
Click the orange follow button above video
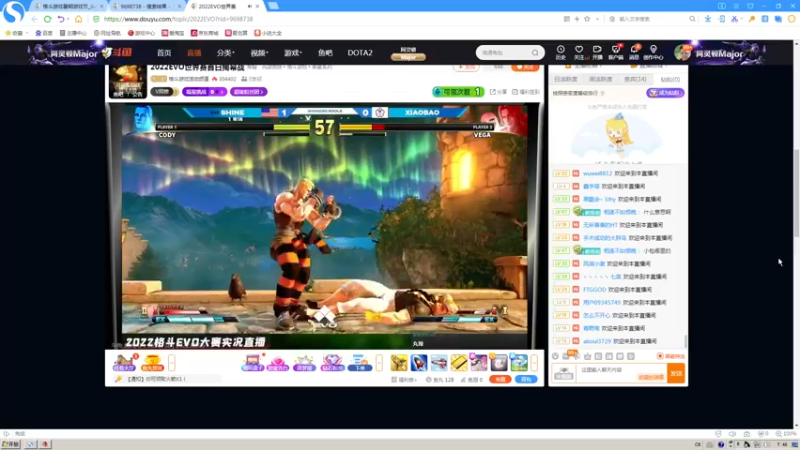(525, 67)
